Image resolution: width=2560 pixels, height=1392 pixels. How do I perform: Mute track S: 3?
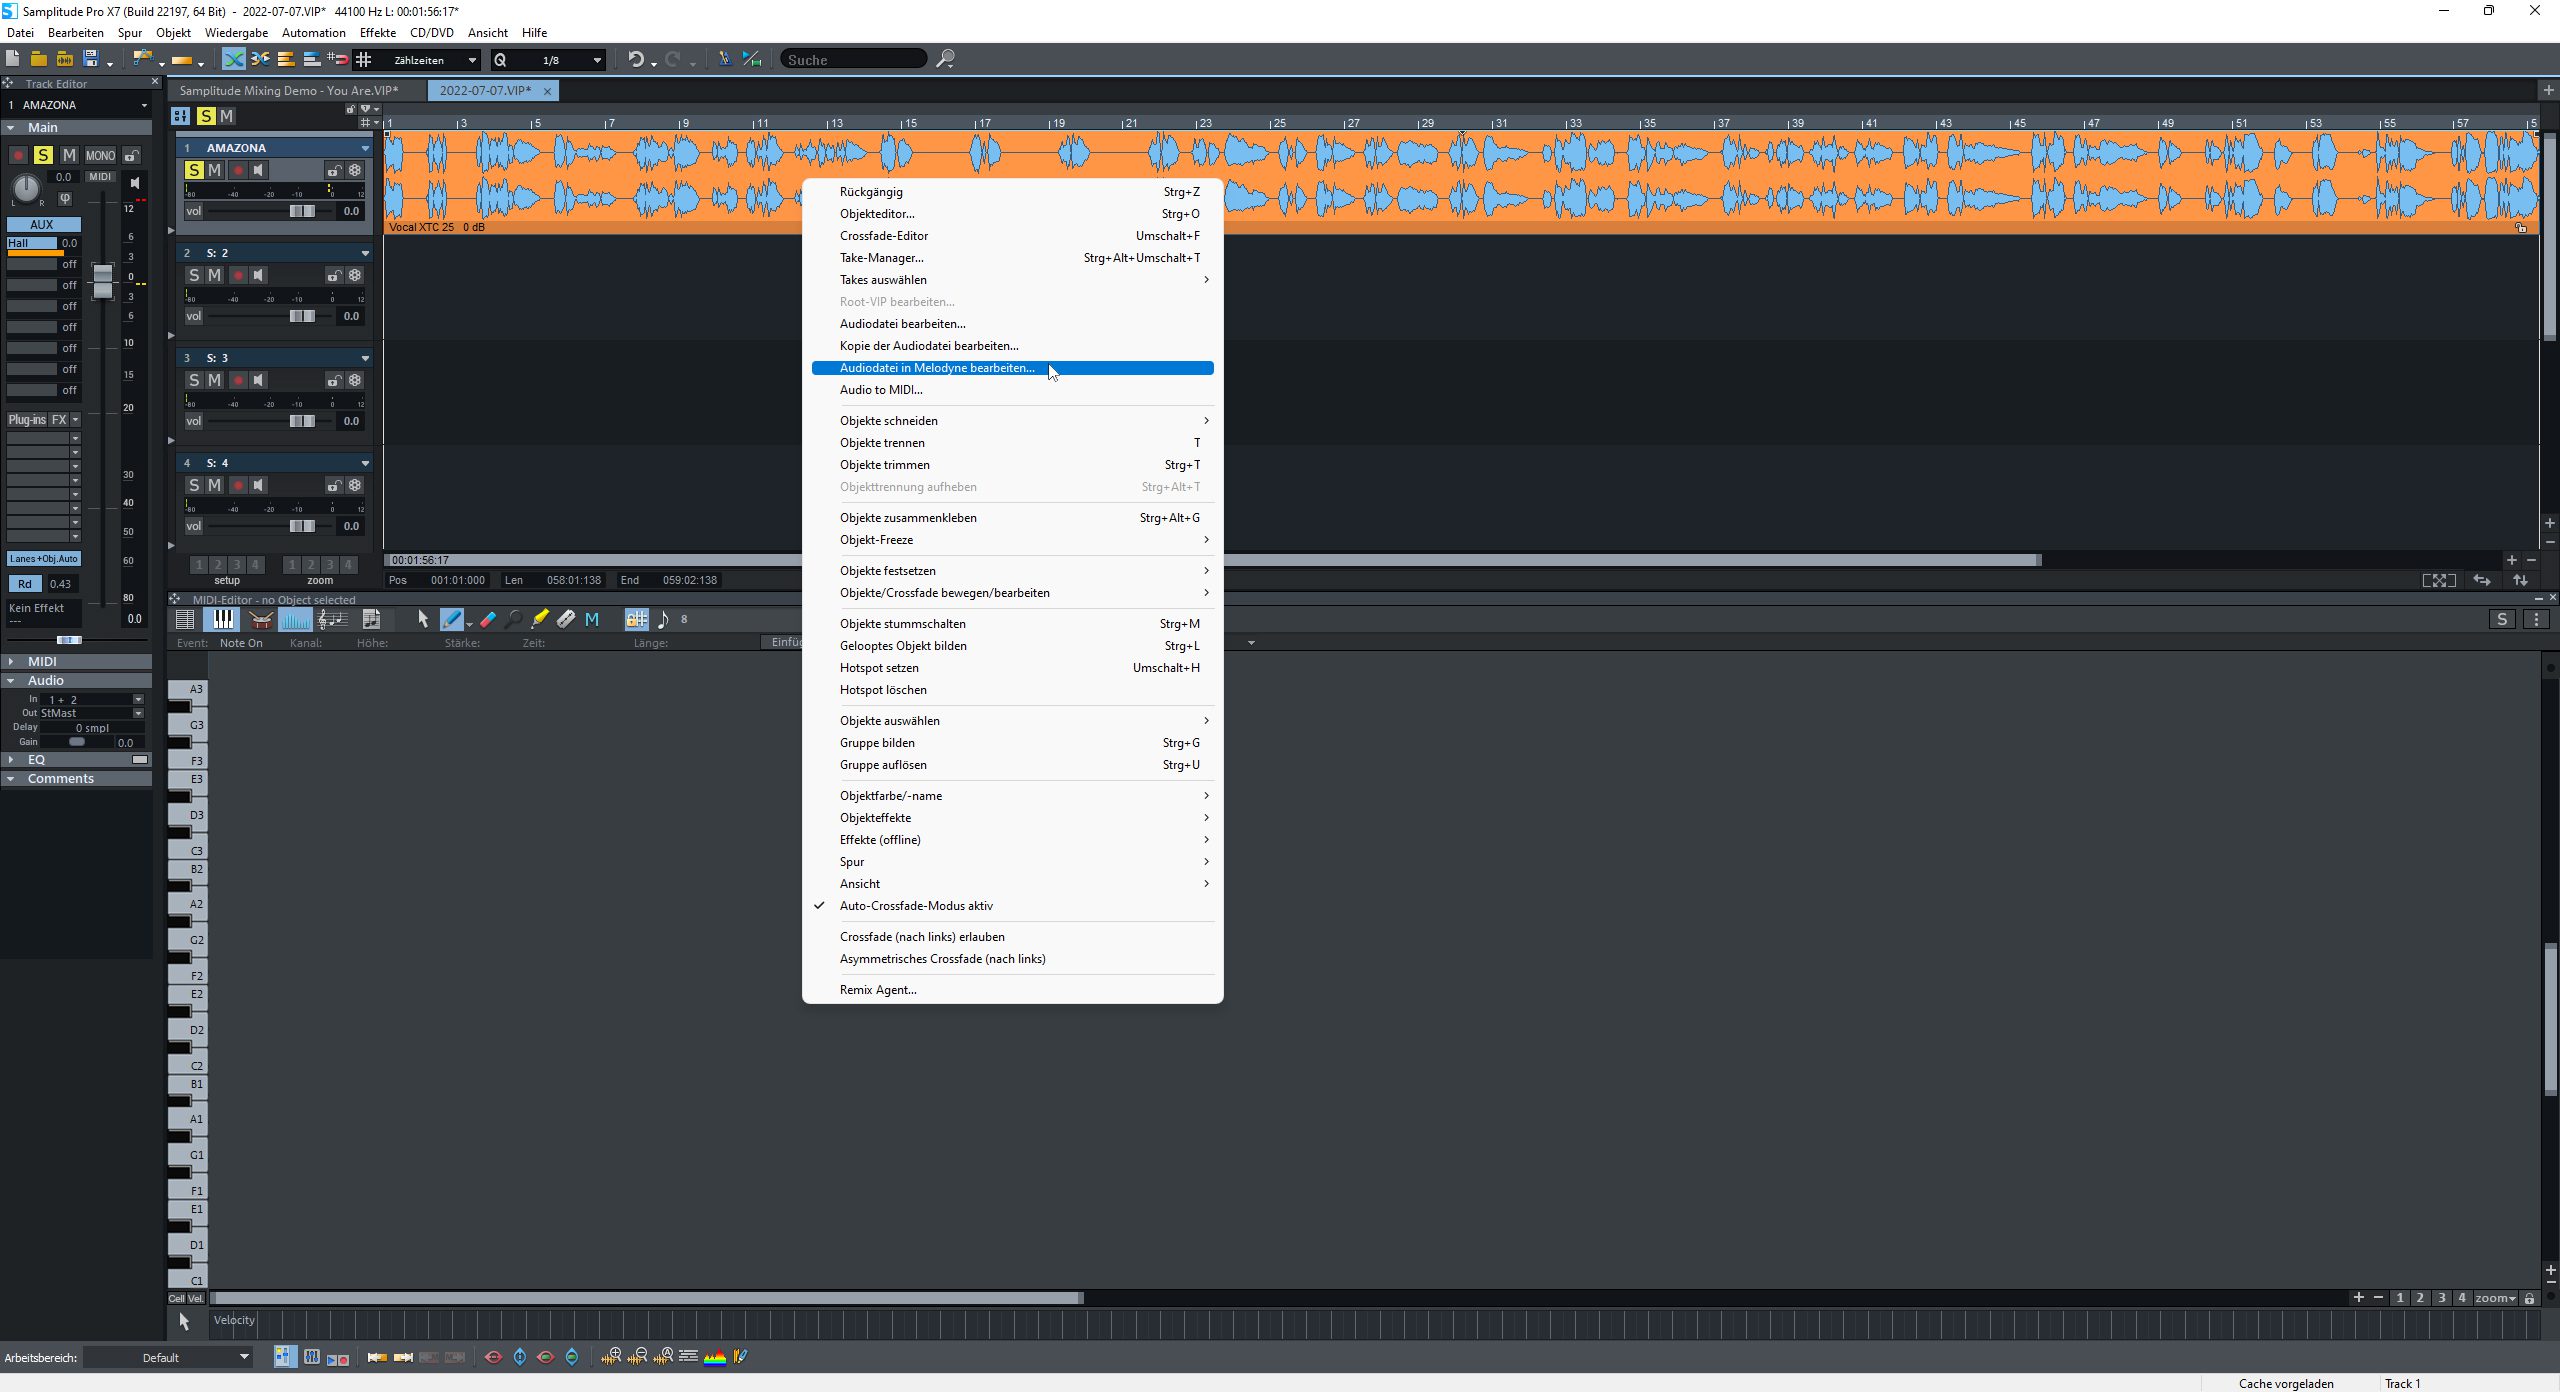214,380
